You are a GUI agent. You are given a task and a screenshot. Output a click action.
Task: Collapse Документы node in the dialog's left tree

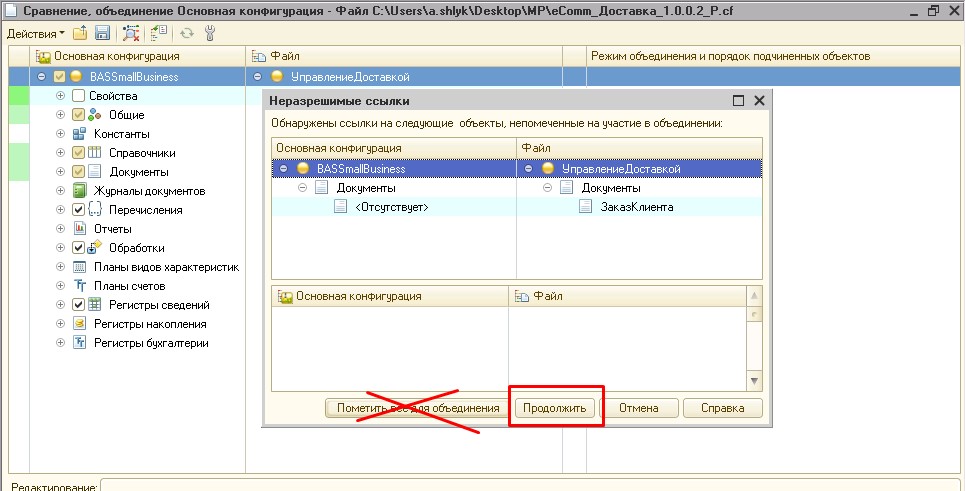303,188
